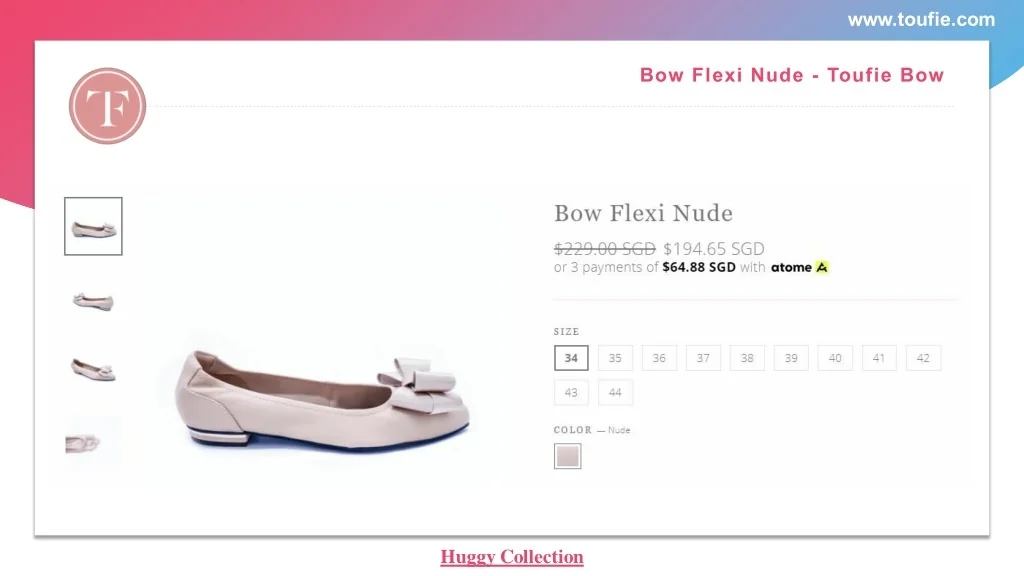Viewport: 1024px width, 576px height.
Task: Select the fourth shoe thumbnail
Action: tap(94, 441)
